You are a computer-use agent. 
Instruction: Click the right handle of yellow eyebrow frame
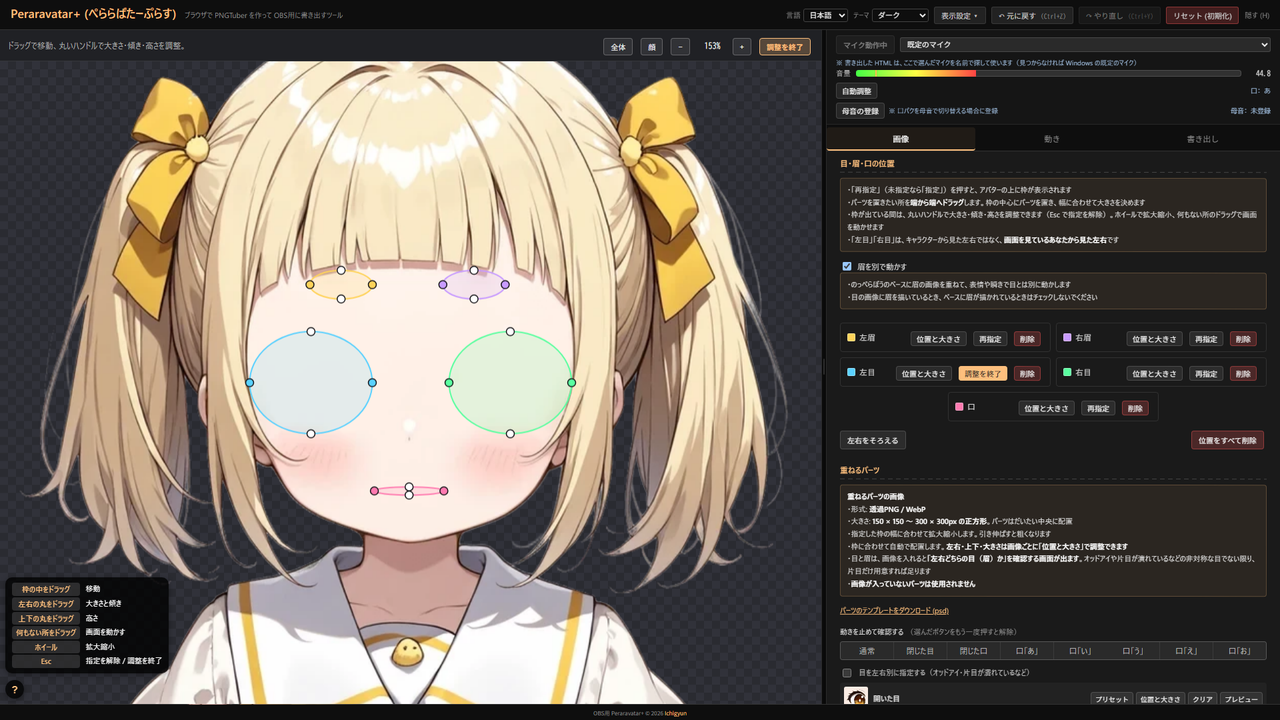tap(372, 285)
